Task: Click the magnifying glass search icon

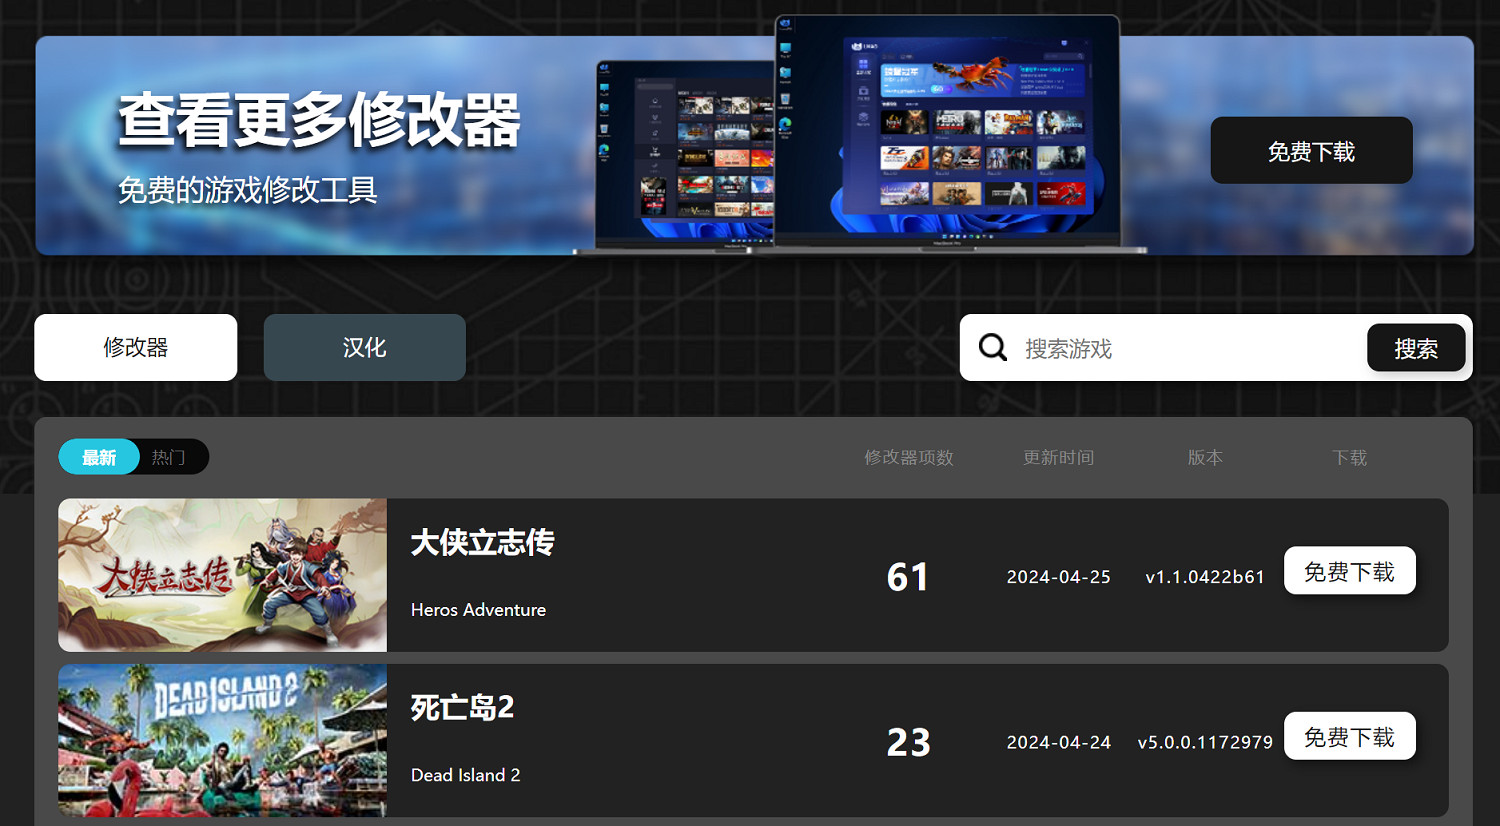Action: (992, 348)
